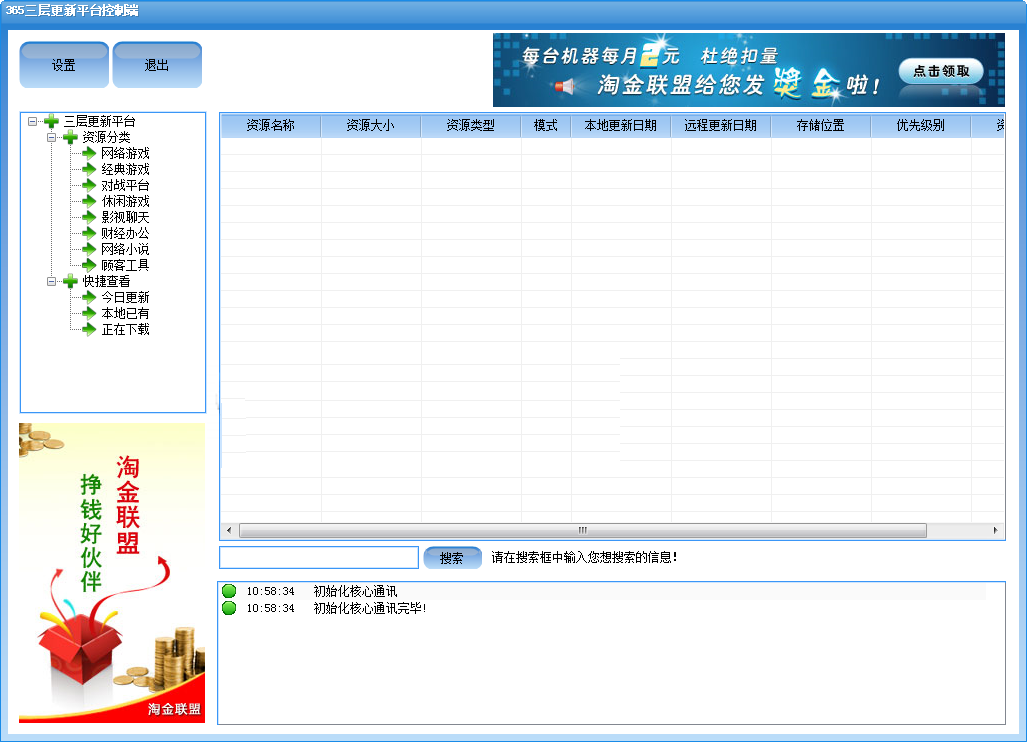Click the 模式 column header
1027x742 pixels.
pos(546,126)
